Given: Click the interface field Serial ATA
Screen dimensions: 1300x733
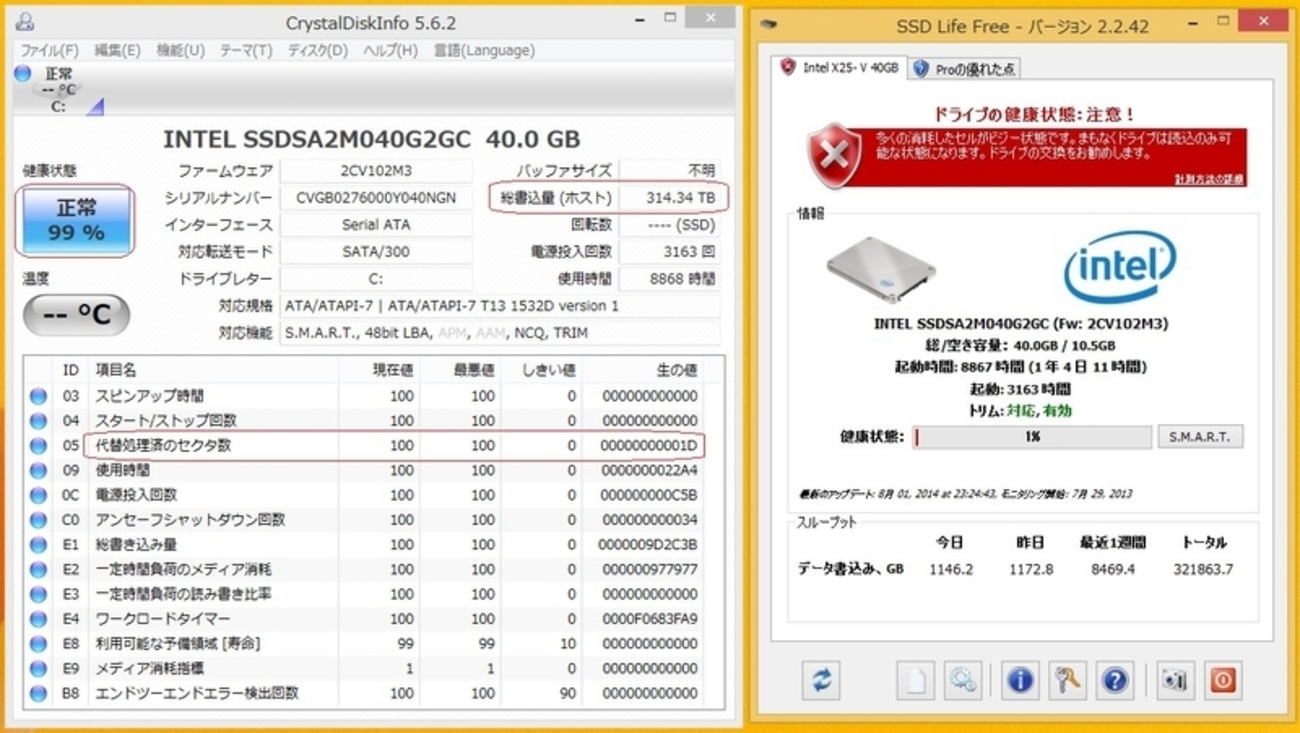Looking at the screenshot, I should point(376,225).
